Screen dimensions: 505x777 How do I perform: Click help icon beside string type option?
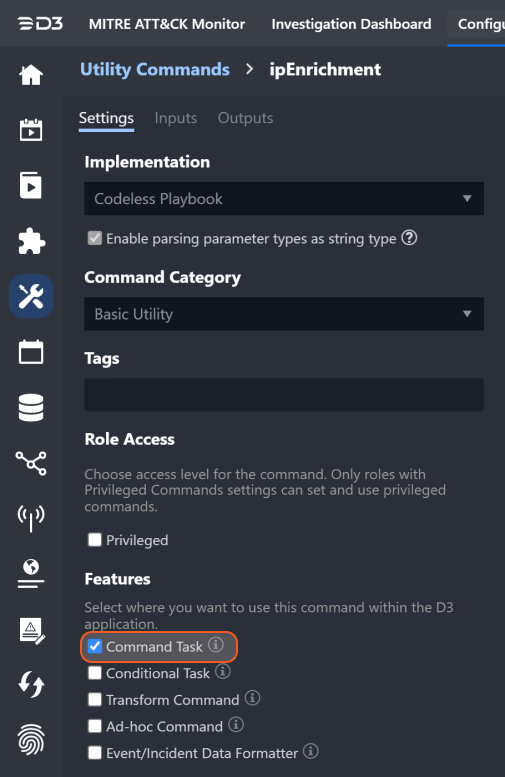409,238
